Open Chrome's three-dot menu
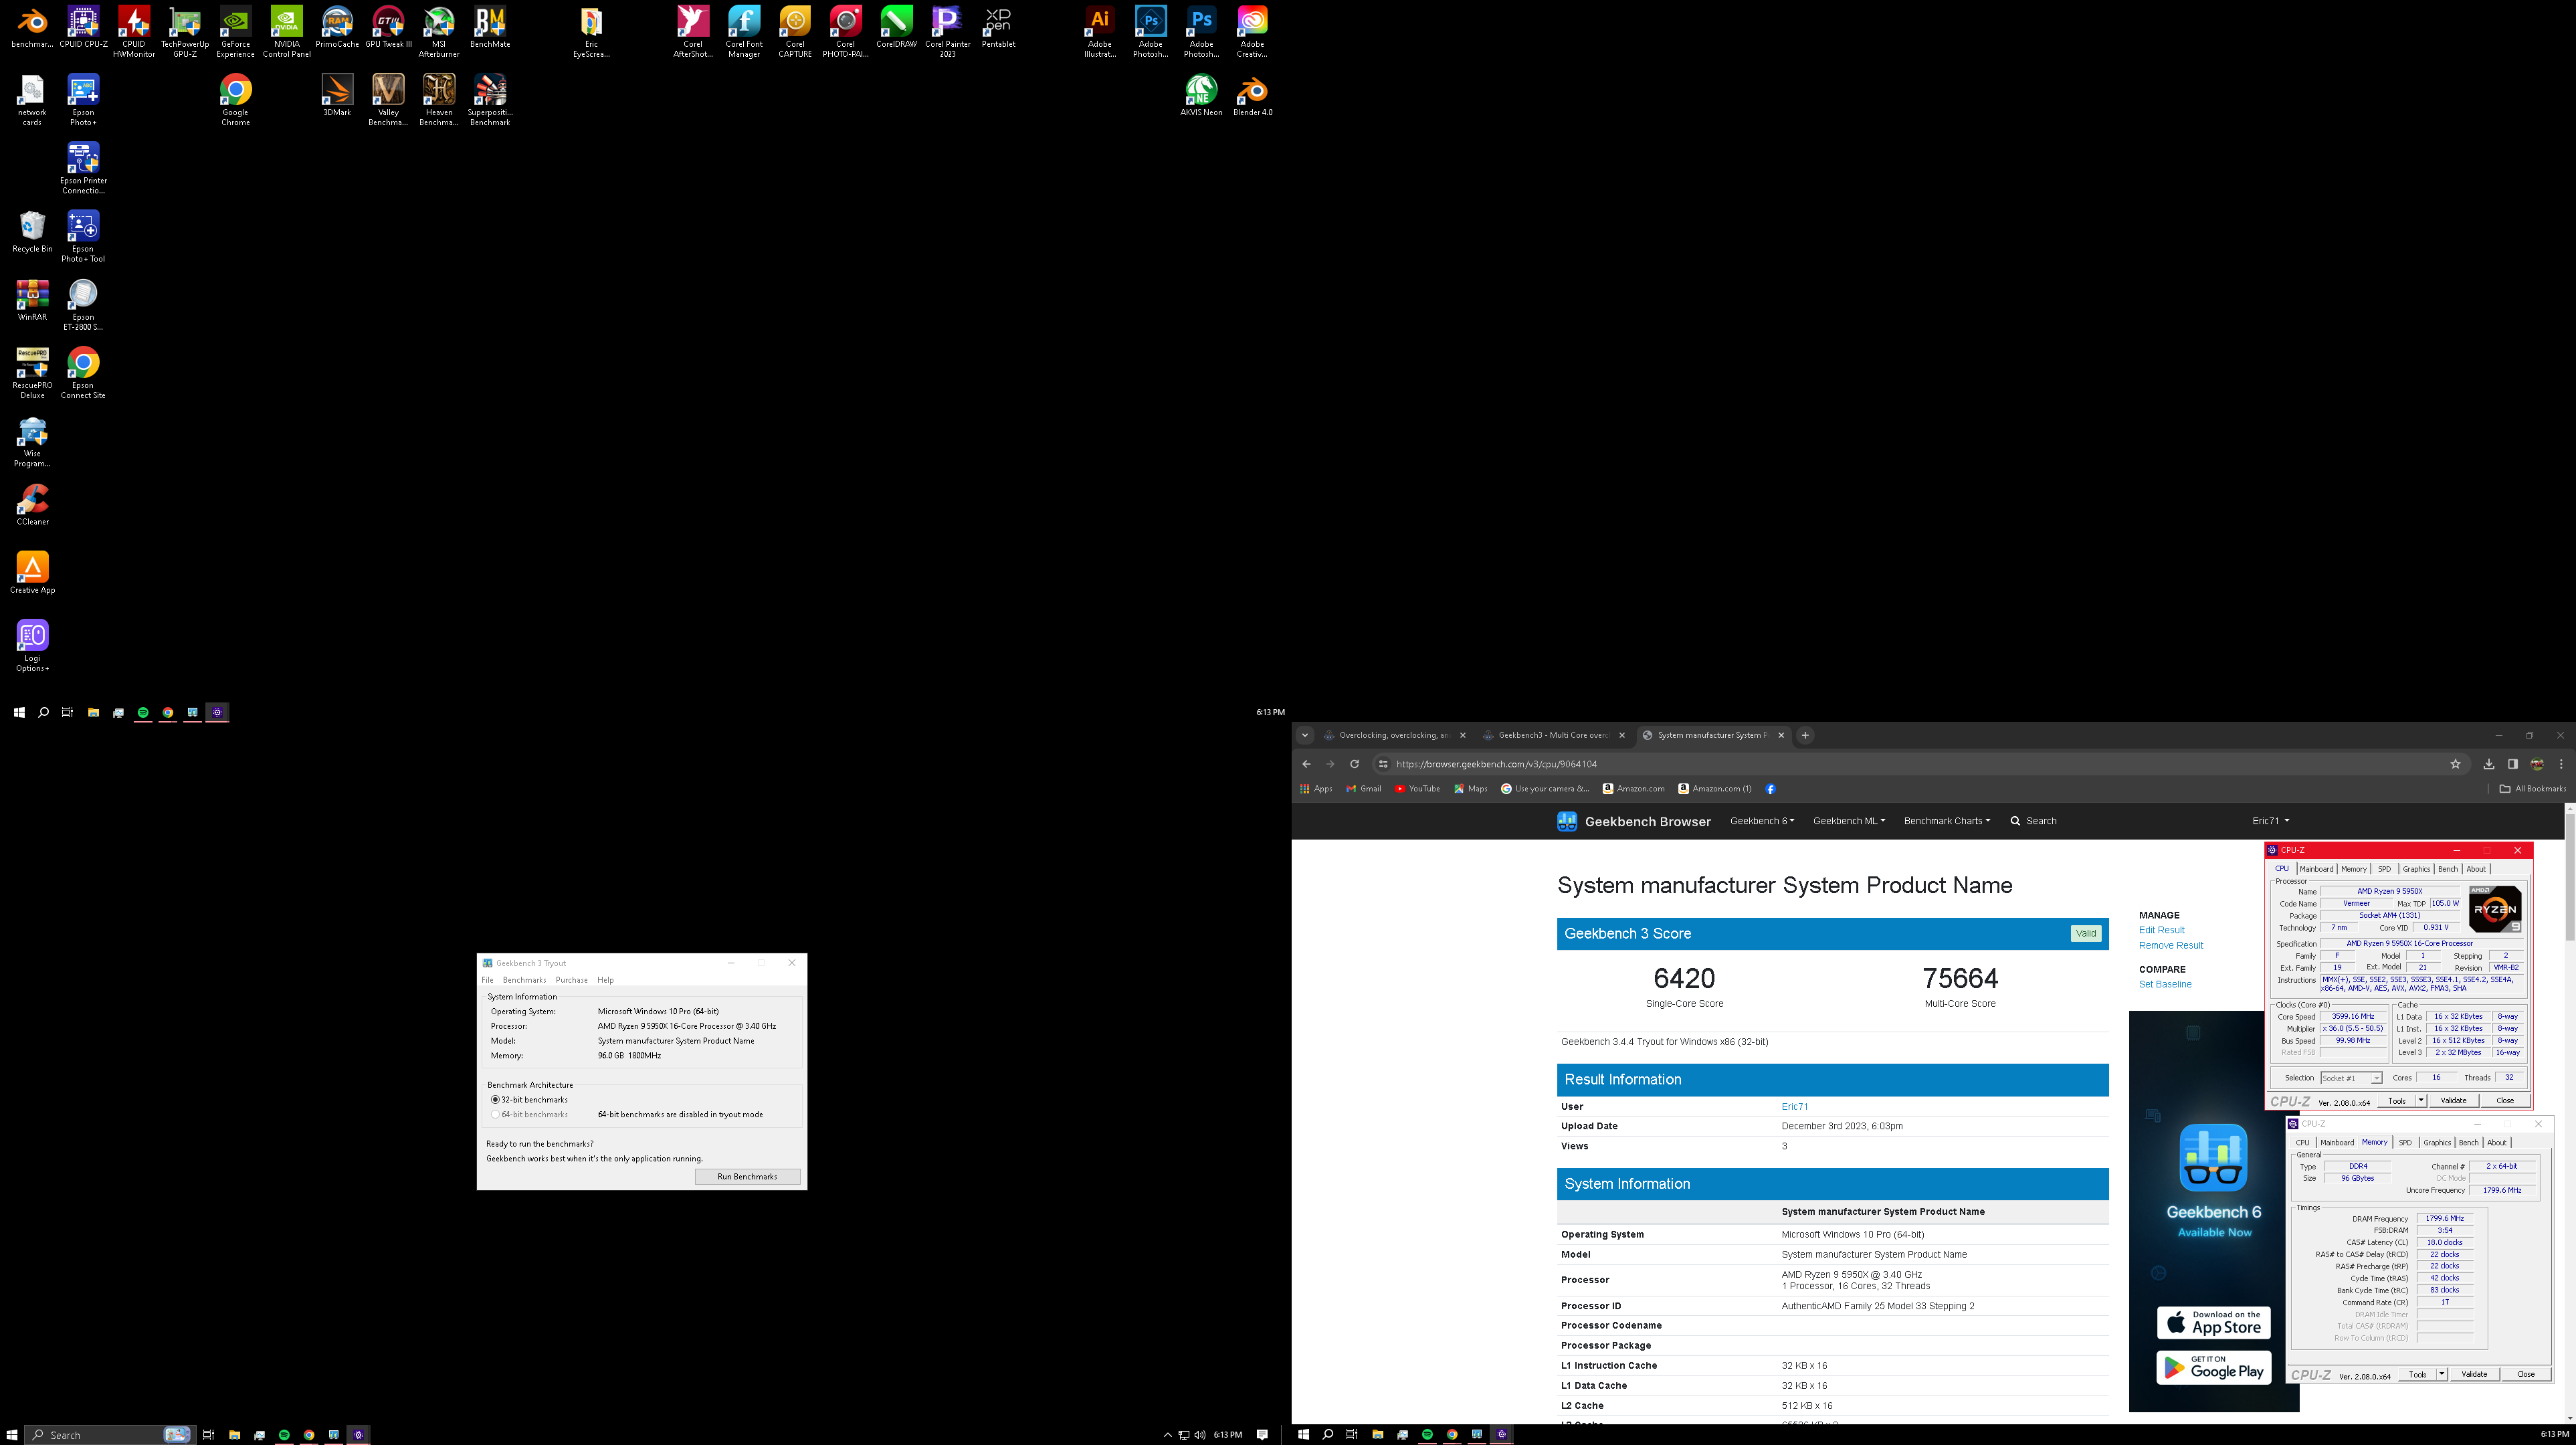The width and height of the screenshot is (2576, 1445). (2561, 764)
